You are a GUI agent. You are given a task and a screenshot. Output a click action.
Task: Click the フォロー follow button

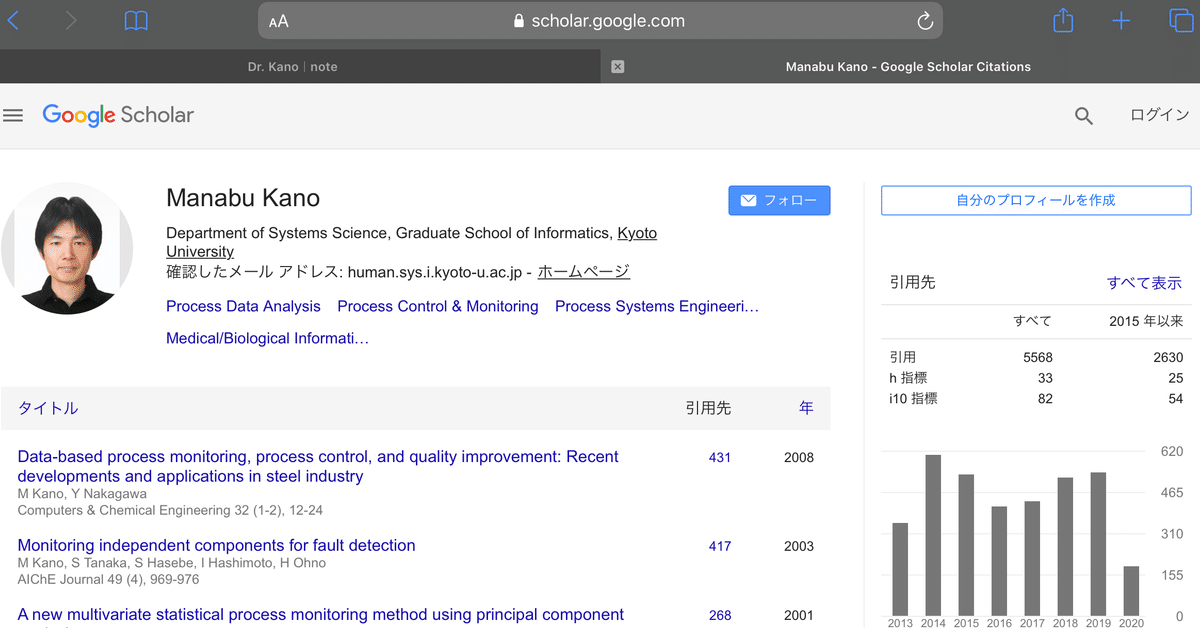pyautogui.click(x=779, y=201)
